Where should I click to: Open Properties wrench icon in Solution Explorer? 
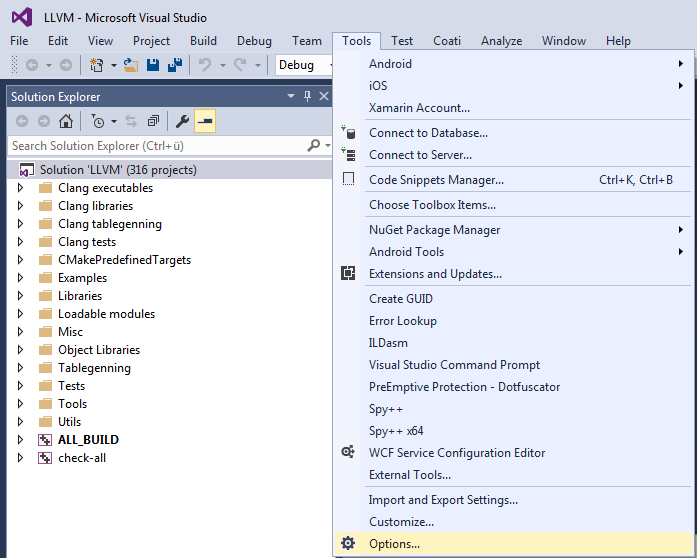(182, 121)
